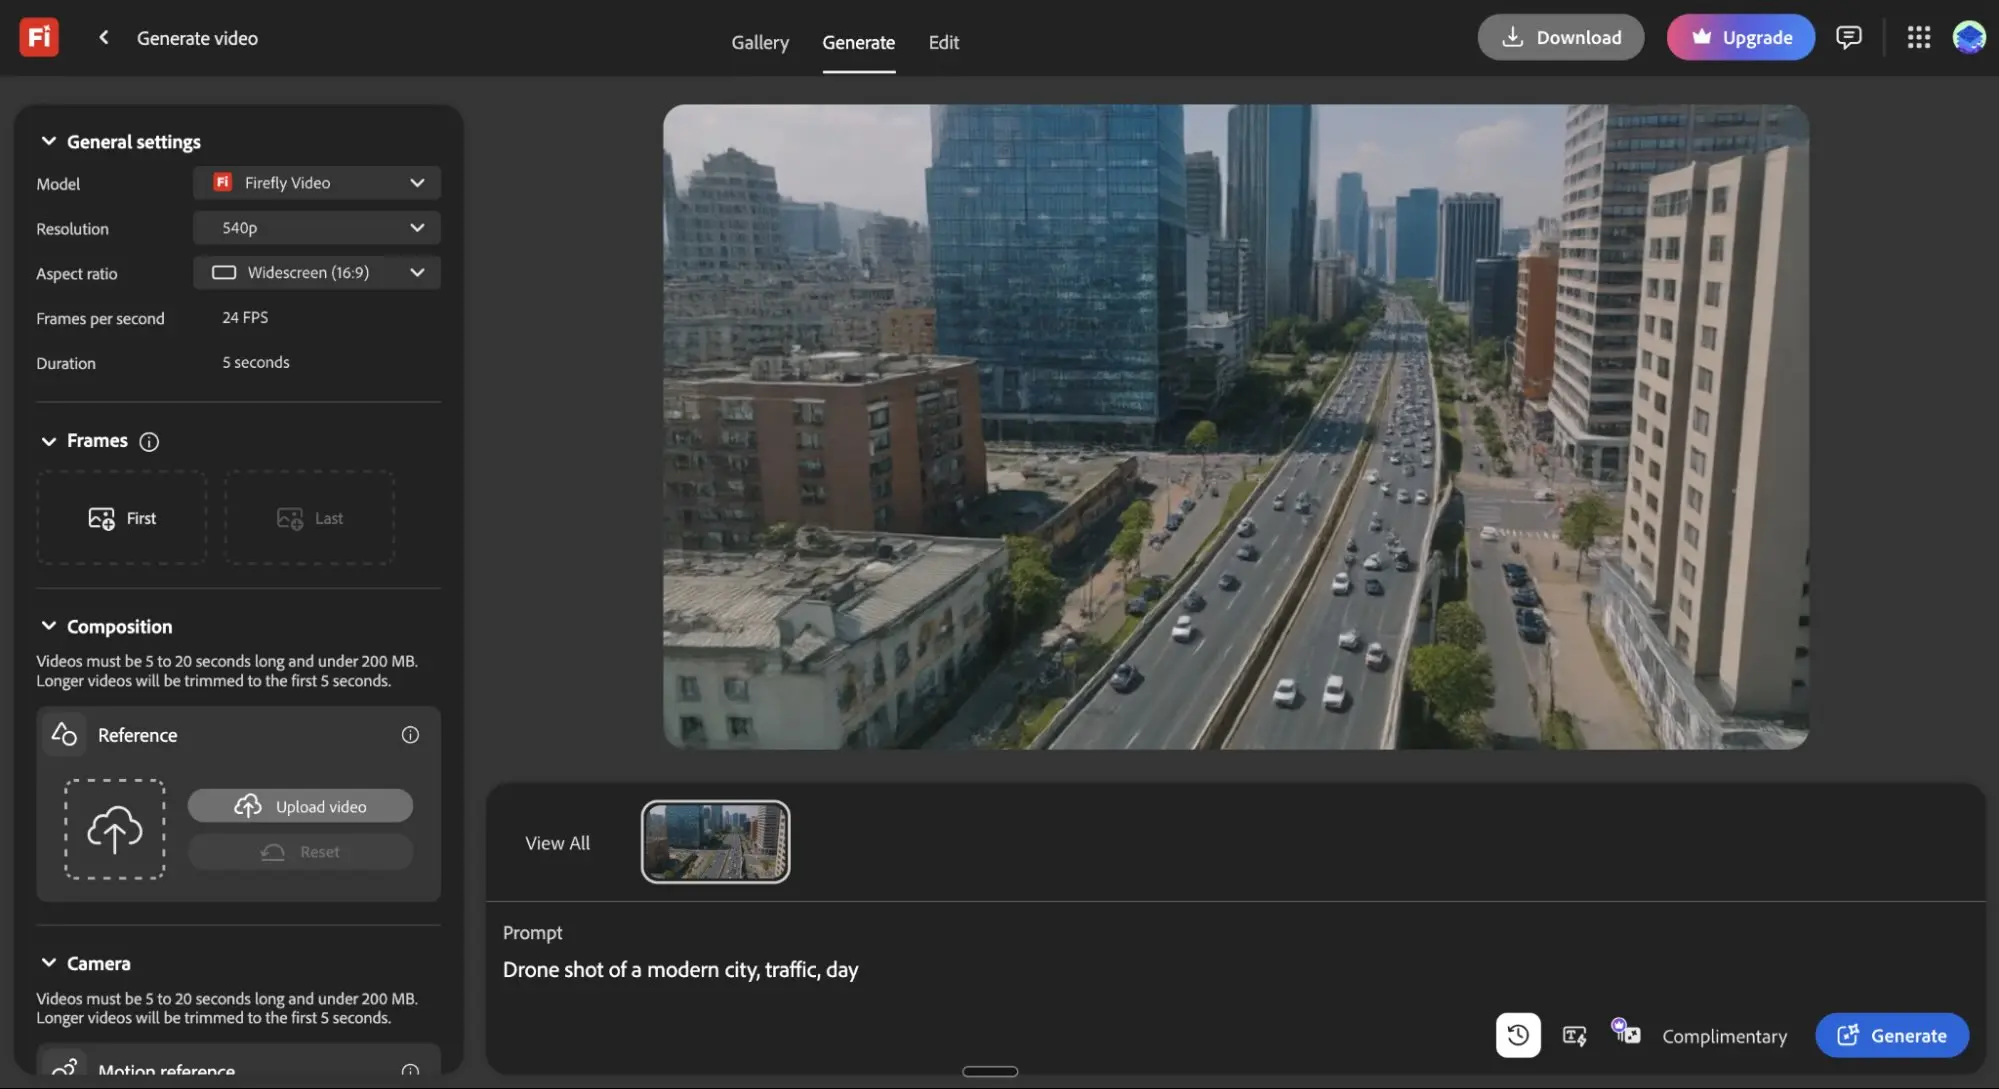Click the prompt enhance icon

[1574, 1036]
